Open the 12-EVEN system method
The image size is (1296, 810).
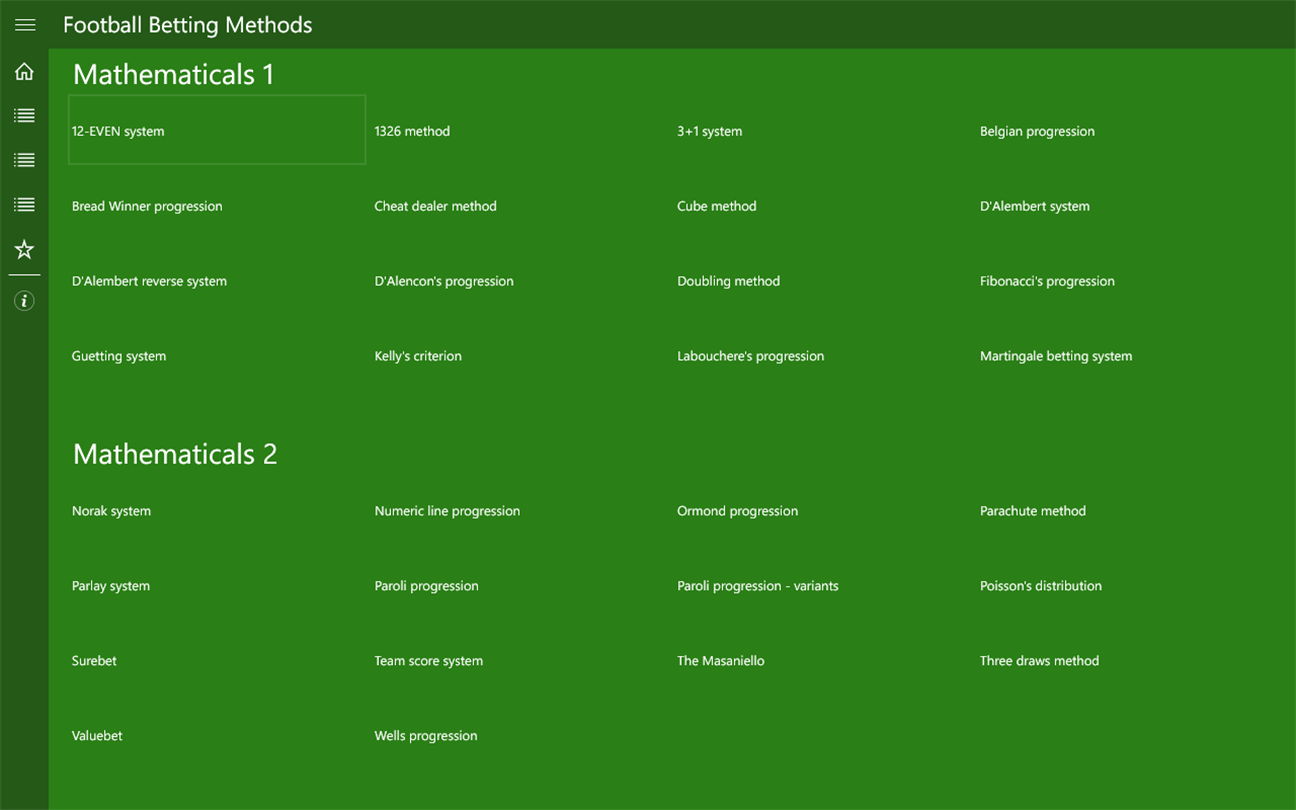coord(217,130)
